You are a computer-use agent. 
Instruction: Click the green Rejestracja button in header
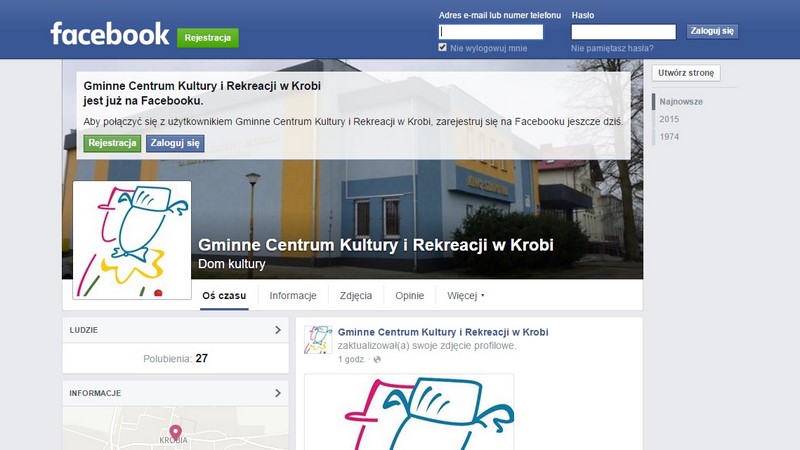point(208,38)
